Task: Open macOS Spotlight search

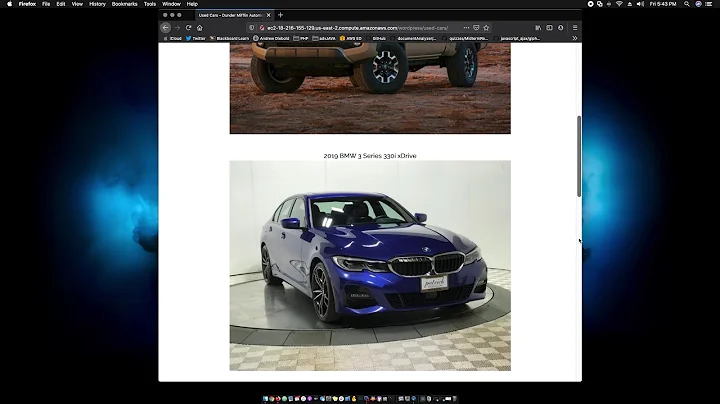Action: (686, 4)
